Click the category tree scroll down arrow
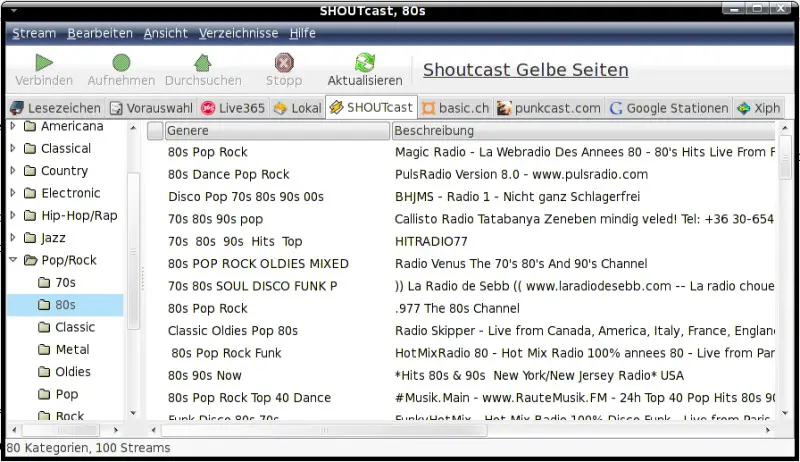 coord(133,414)
